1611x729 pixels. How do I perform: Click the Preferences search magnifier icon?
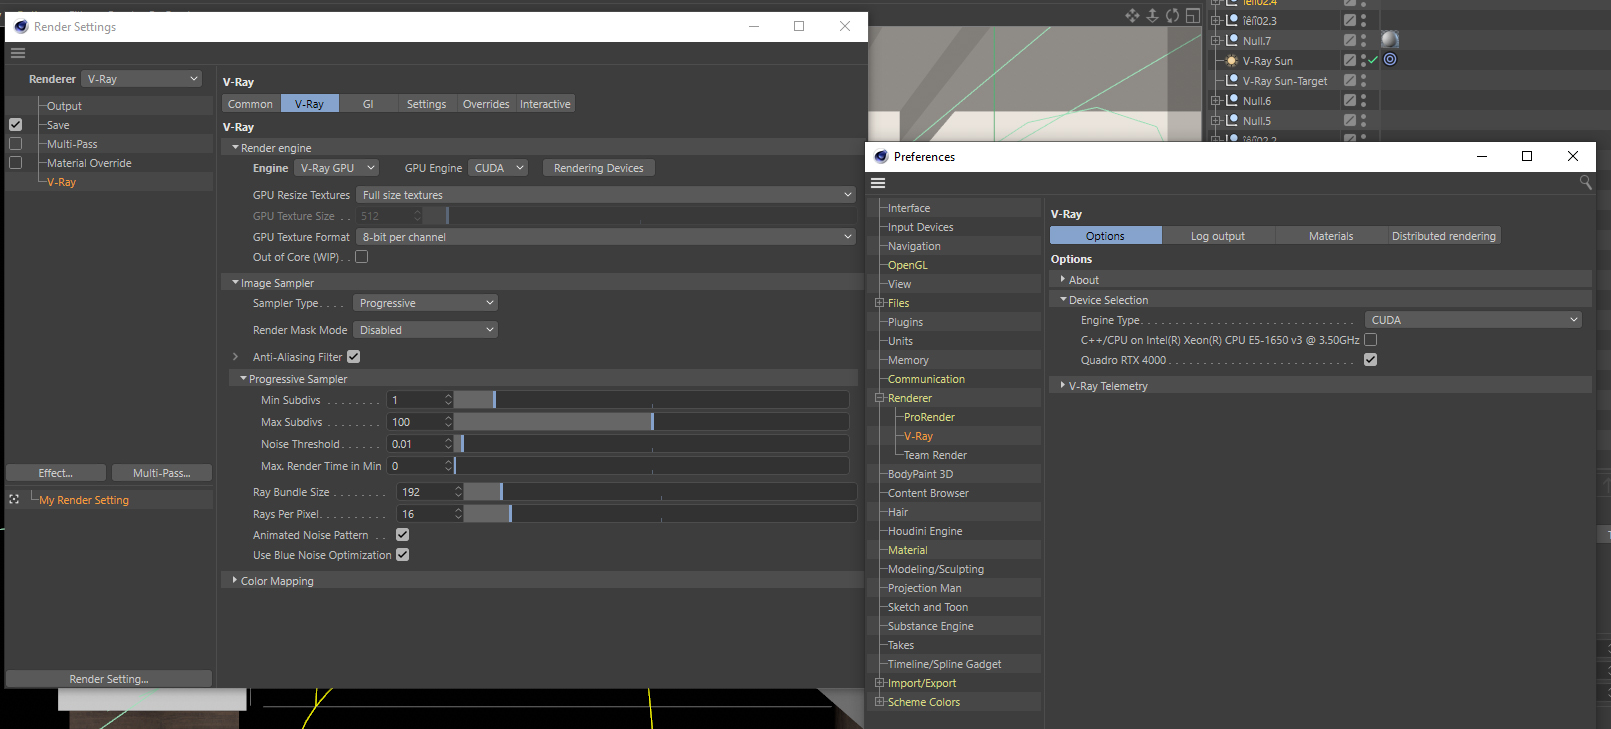pos(1585,182)
